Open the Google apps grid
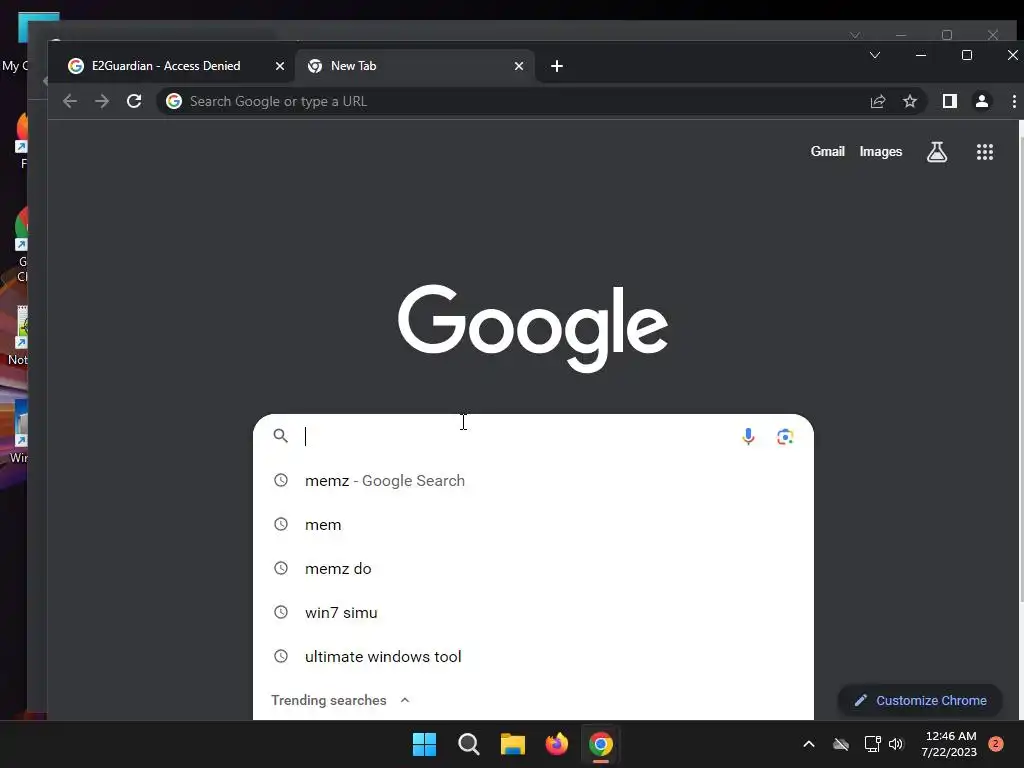1024x768 pixels. pos(985,152)
